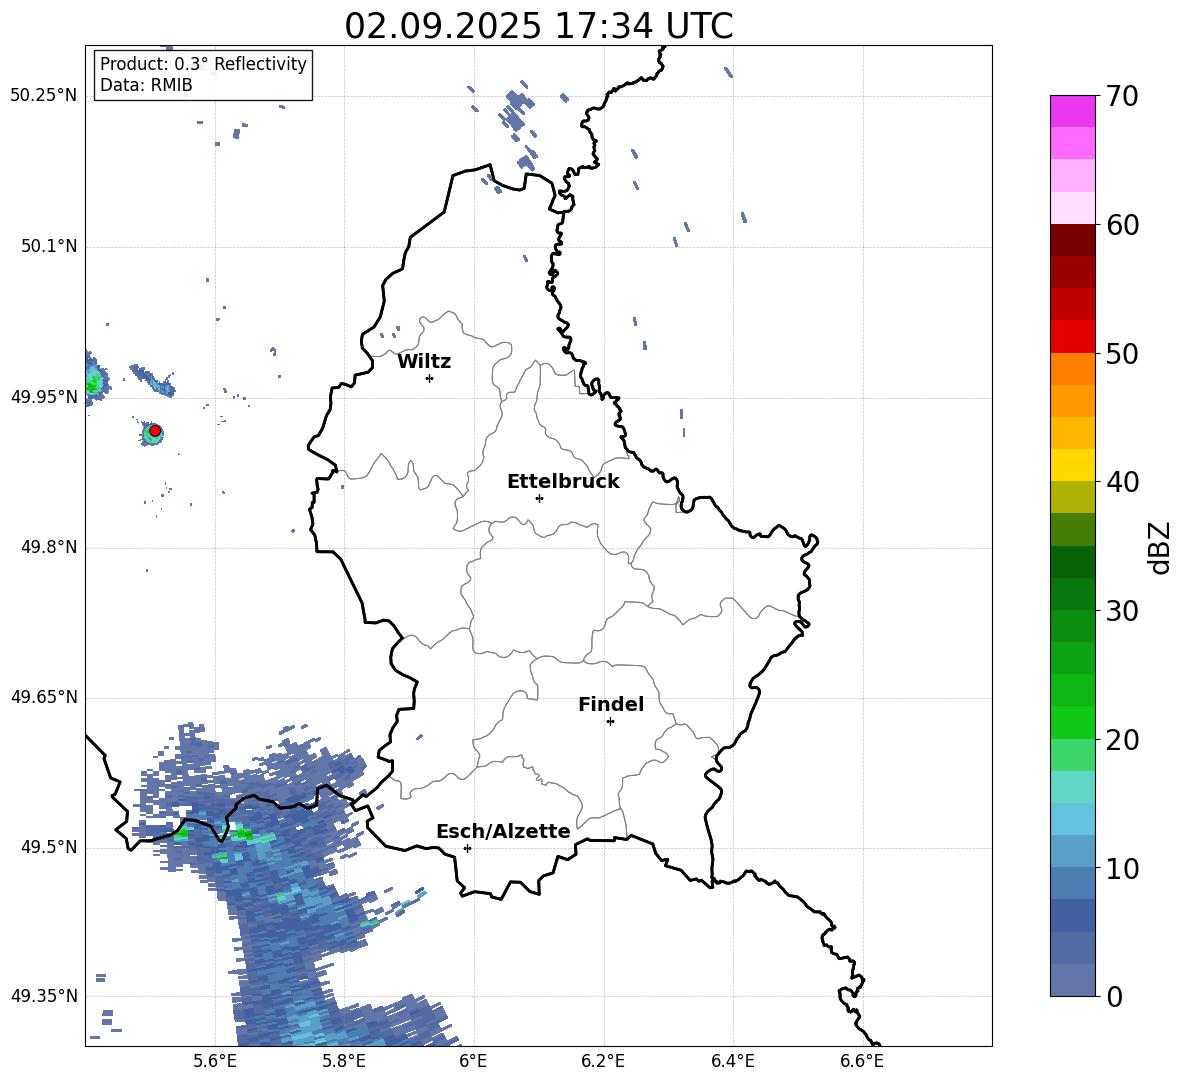Click the turquoise colorbar swatch below 20
1184x1081 pixels.
1072,787
